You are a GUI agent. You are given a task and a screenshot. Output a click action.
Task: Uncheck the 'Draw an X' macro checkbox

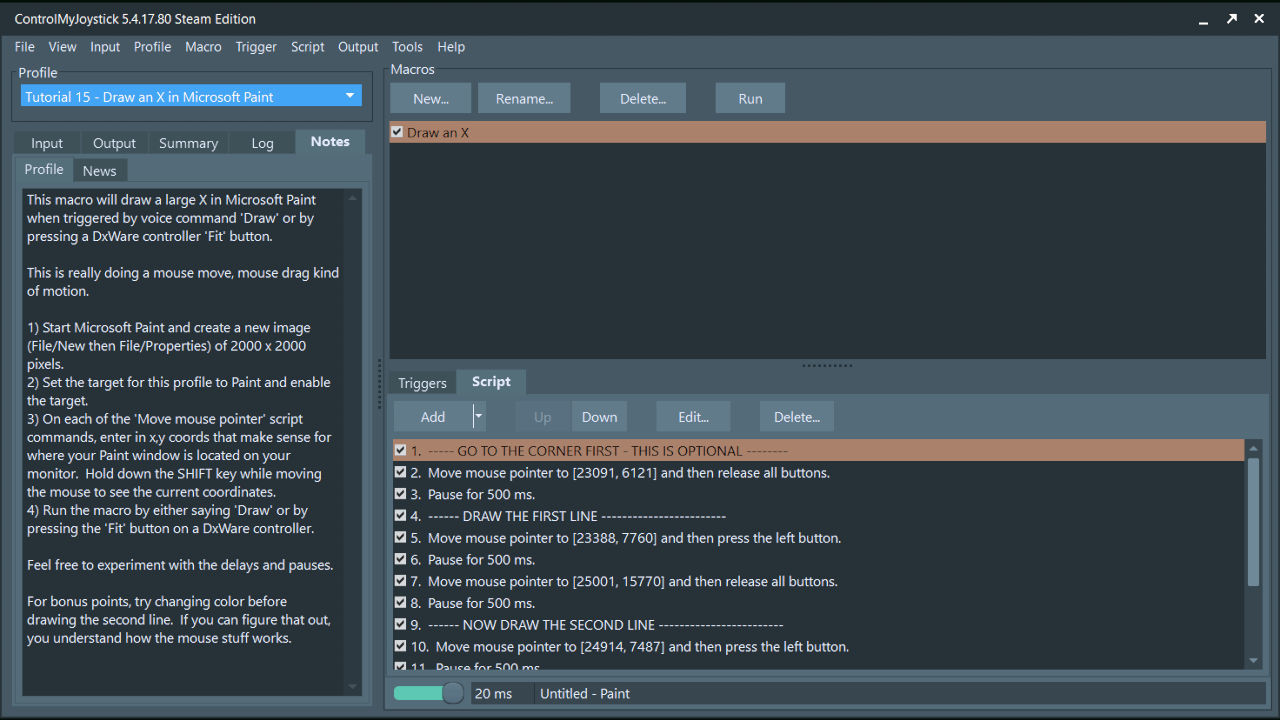(397, 131)
